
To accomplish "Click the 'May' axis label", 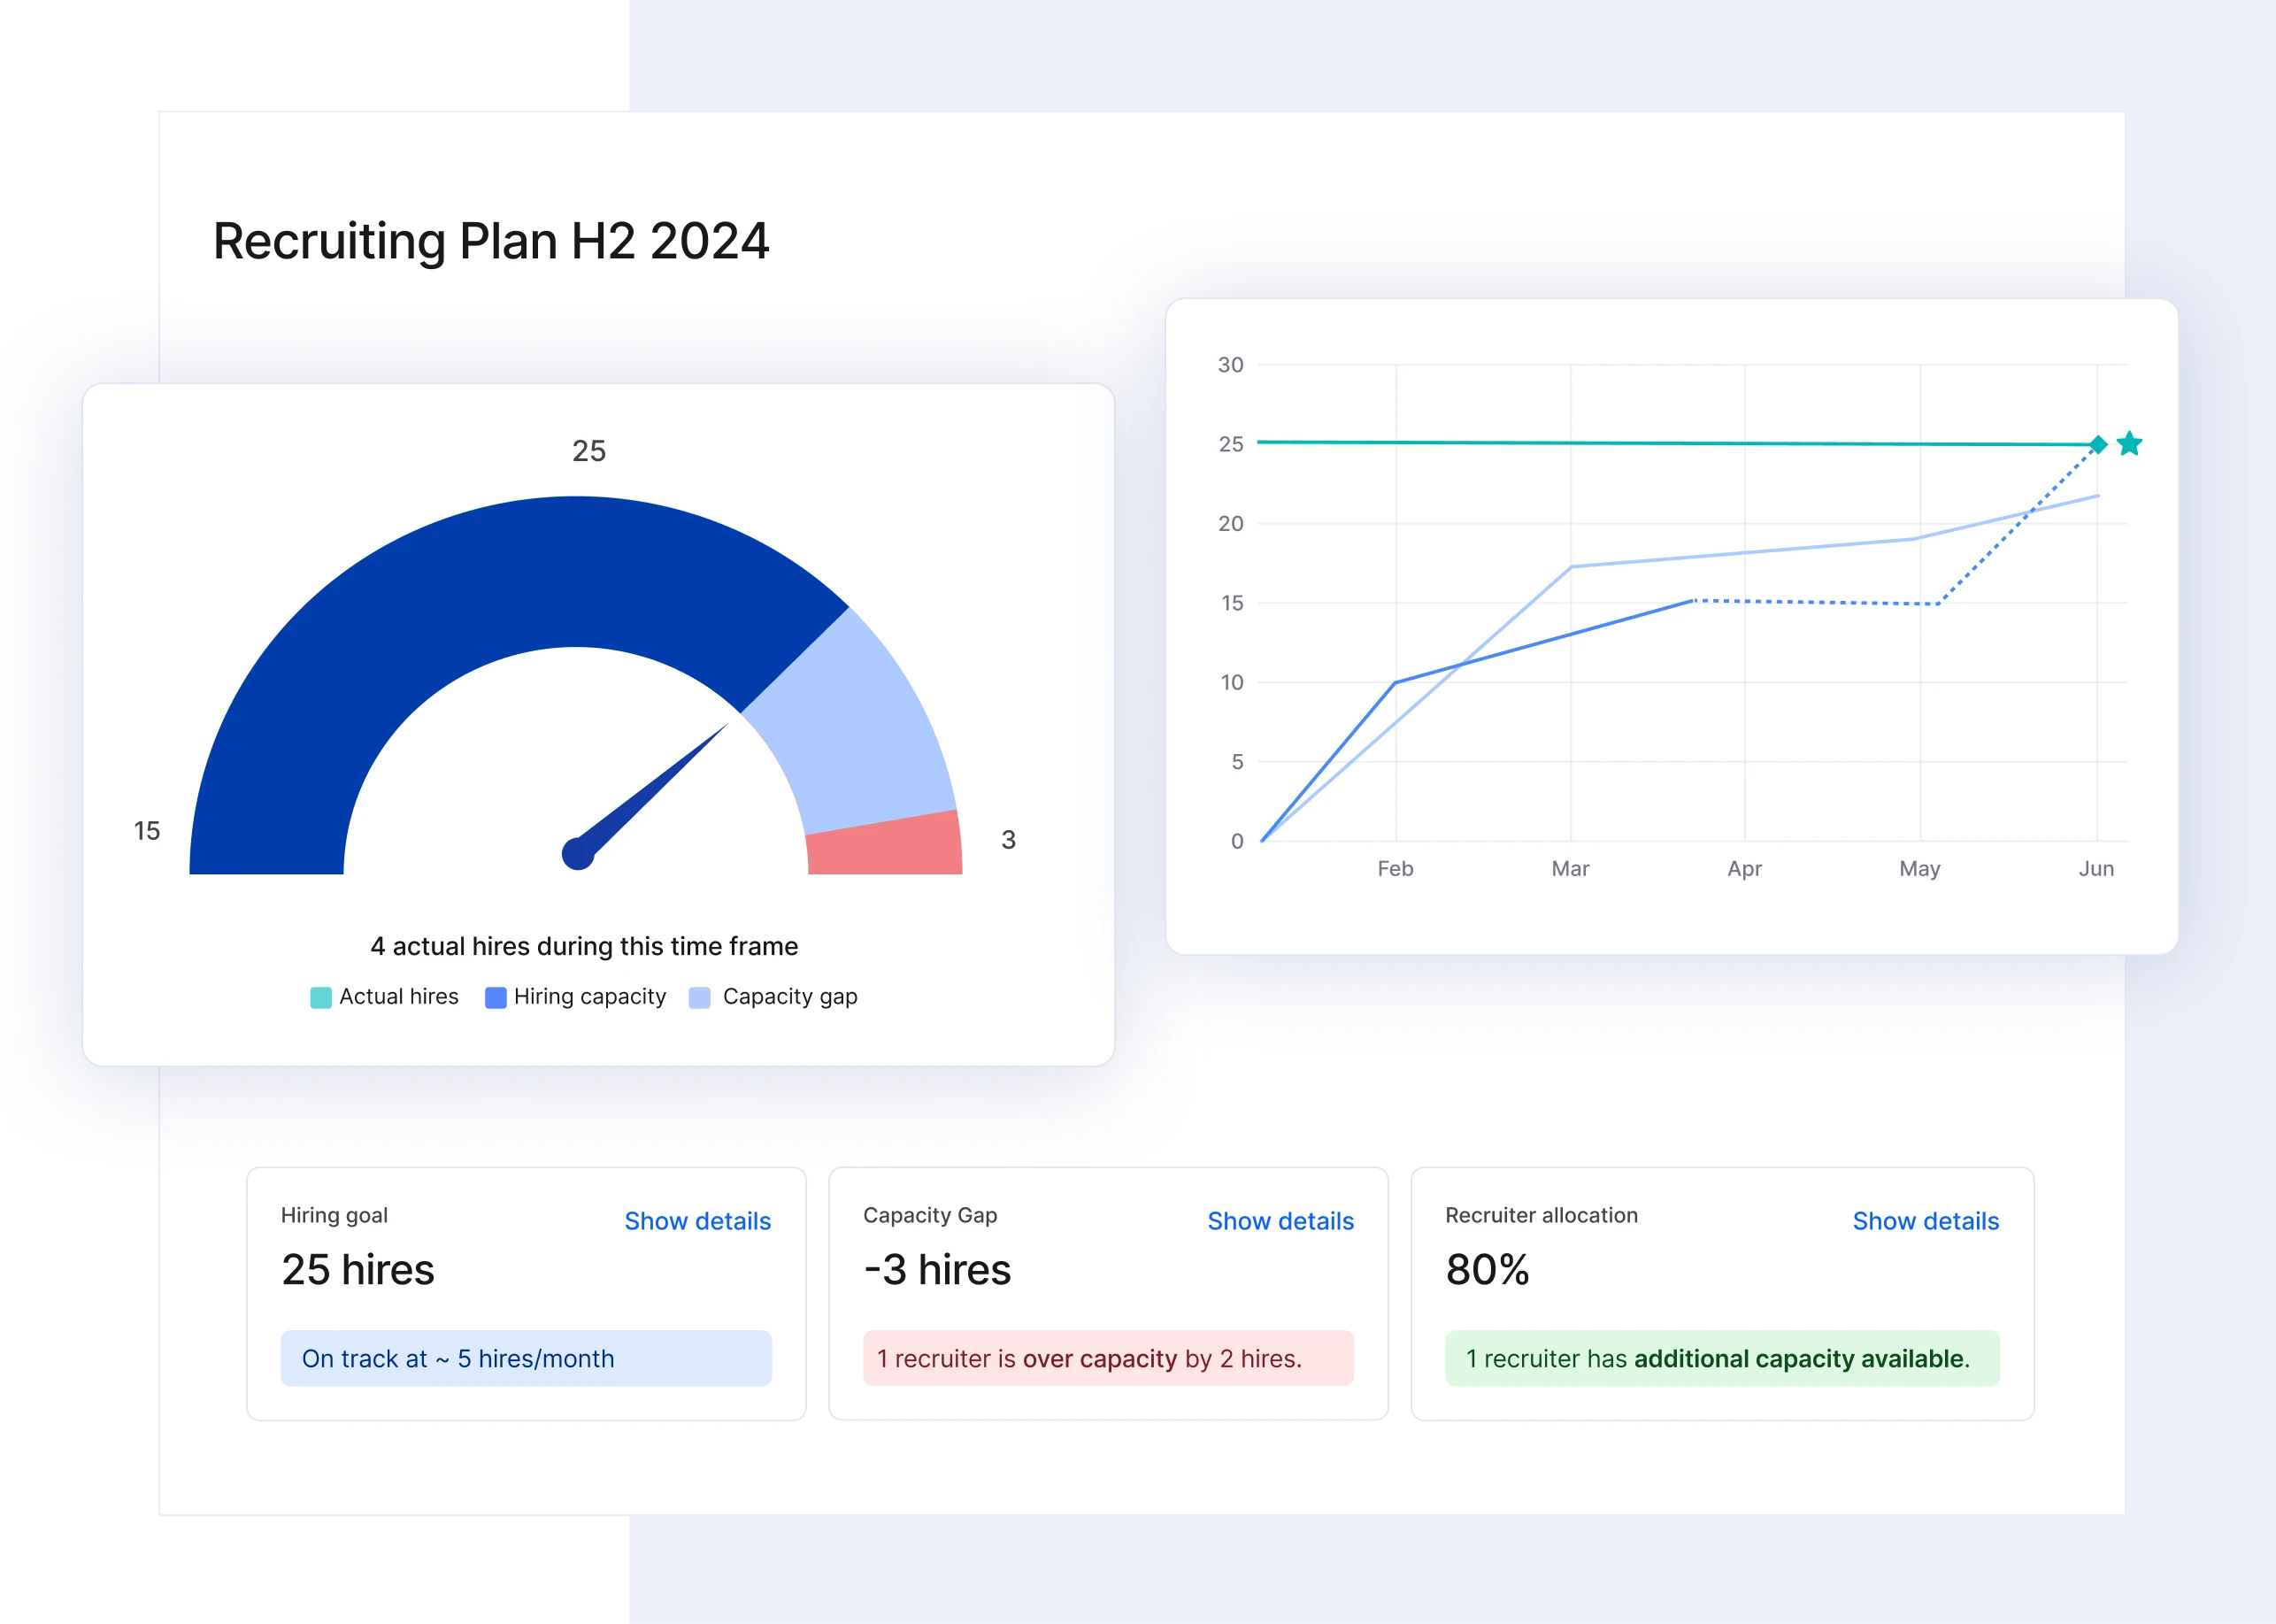I will 1919,868.
